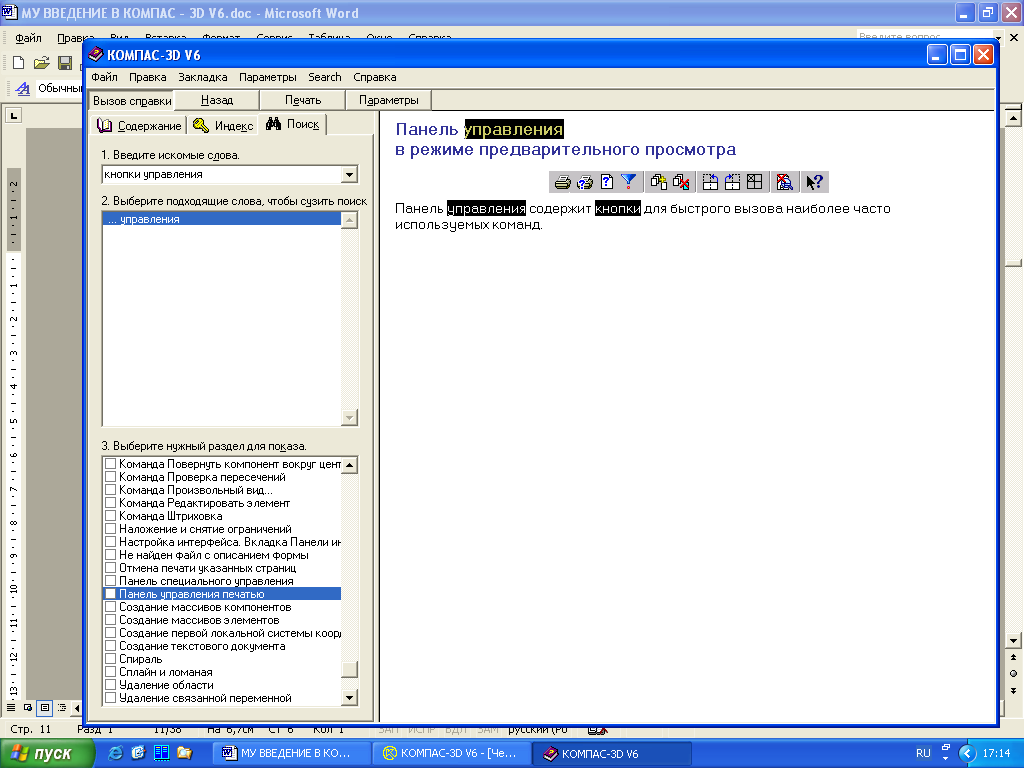Open the Закладка menu in help window
The width and height of the screenshot is (1024, 768).
203,77
